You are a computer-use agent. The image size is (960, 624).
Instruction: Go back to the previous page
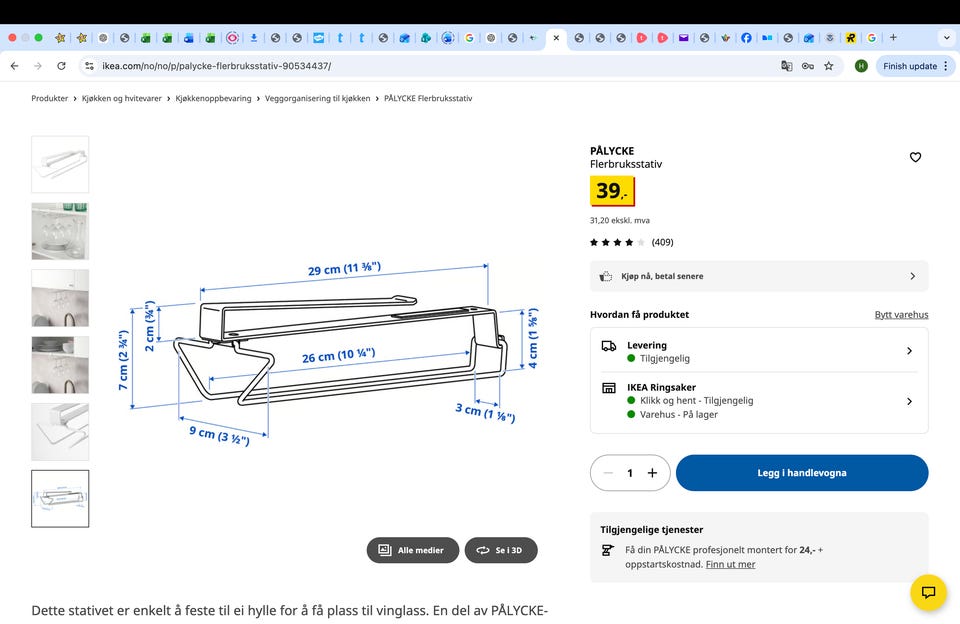[x=15, y=66]
